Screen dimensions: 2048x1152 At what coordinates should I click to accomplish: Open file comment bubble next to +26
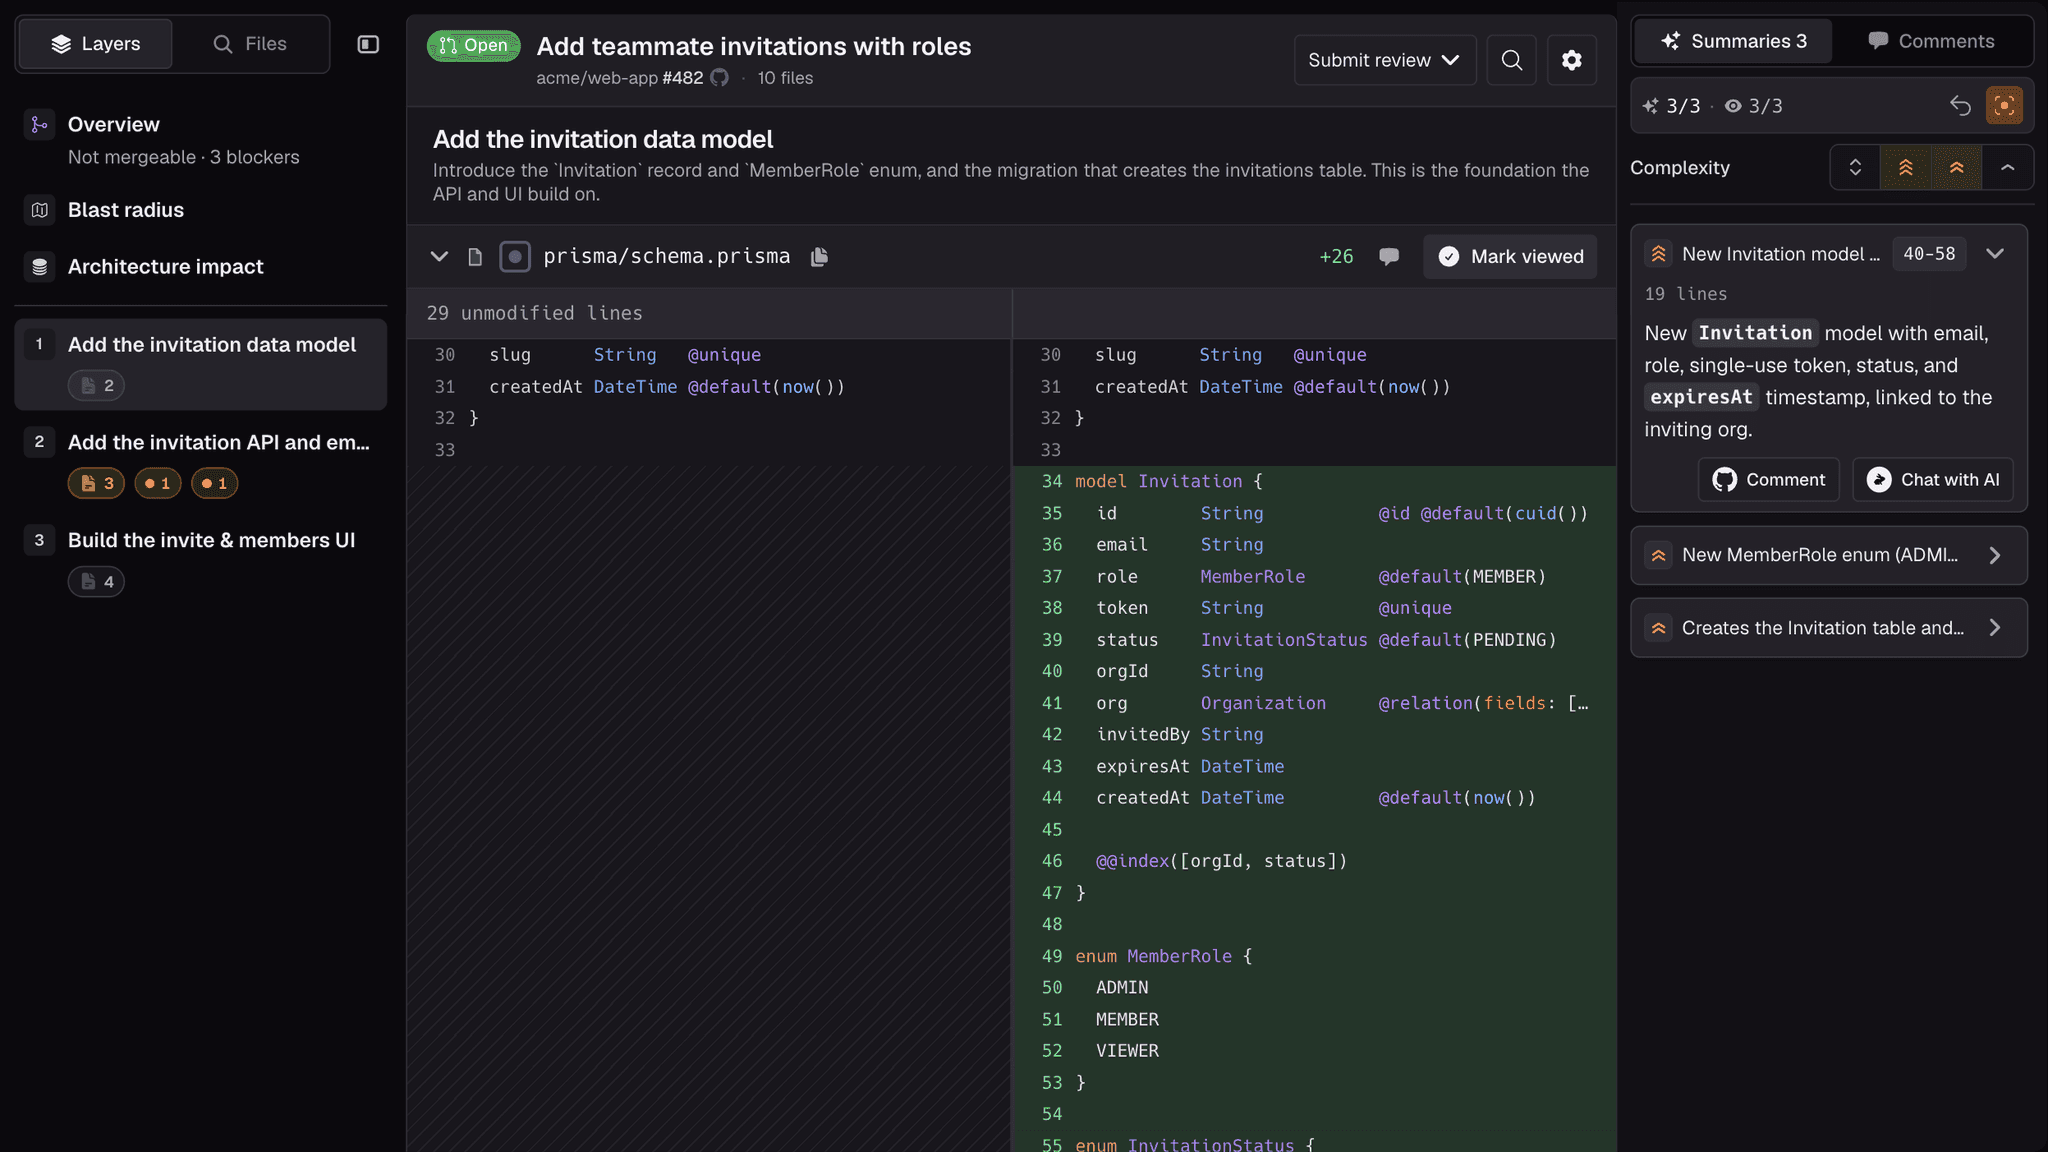(x=1388, y=256)
